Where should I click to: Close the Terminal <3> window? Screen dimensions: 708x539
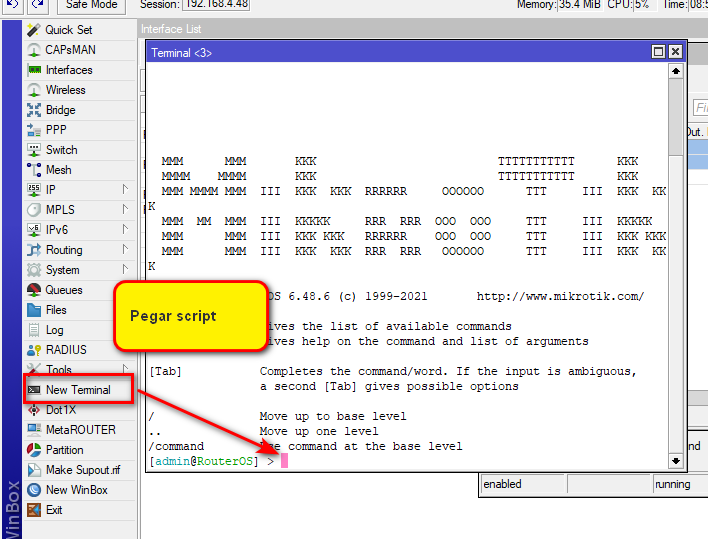pos(675,52)
